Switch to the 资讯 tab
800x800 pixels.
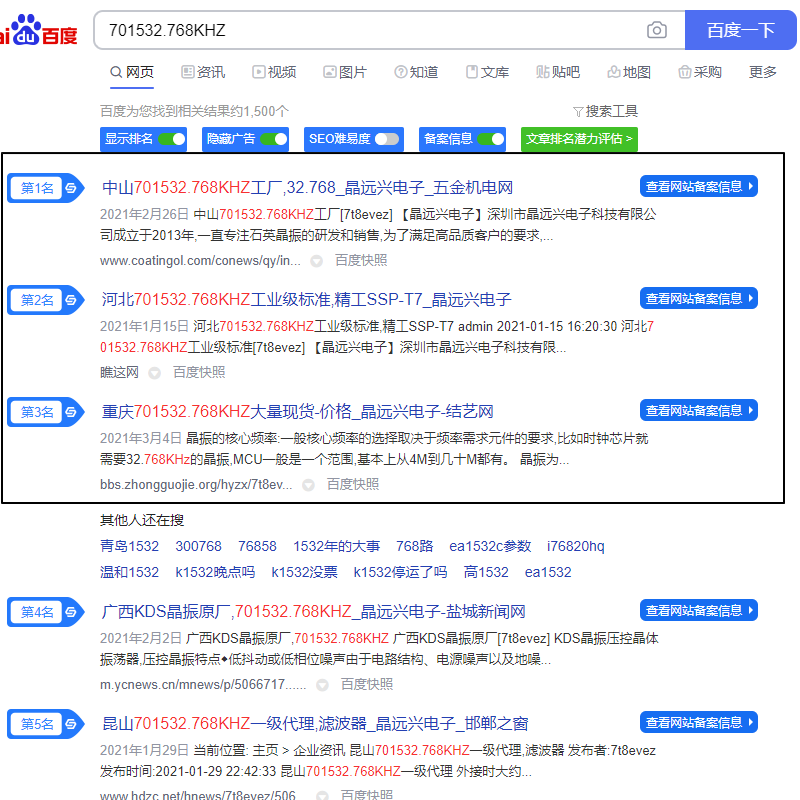203,72
